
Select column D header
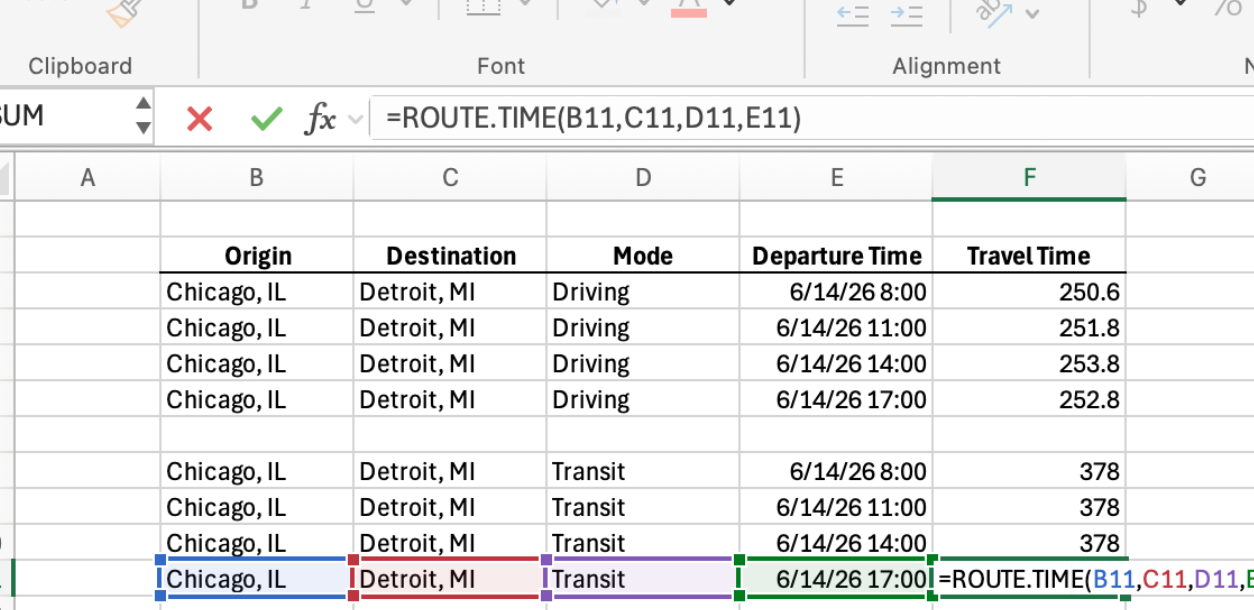[643, 178]
